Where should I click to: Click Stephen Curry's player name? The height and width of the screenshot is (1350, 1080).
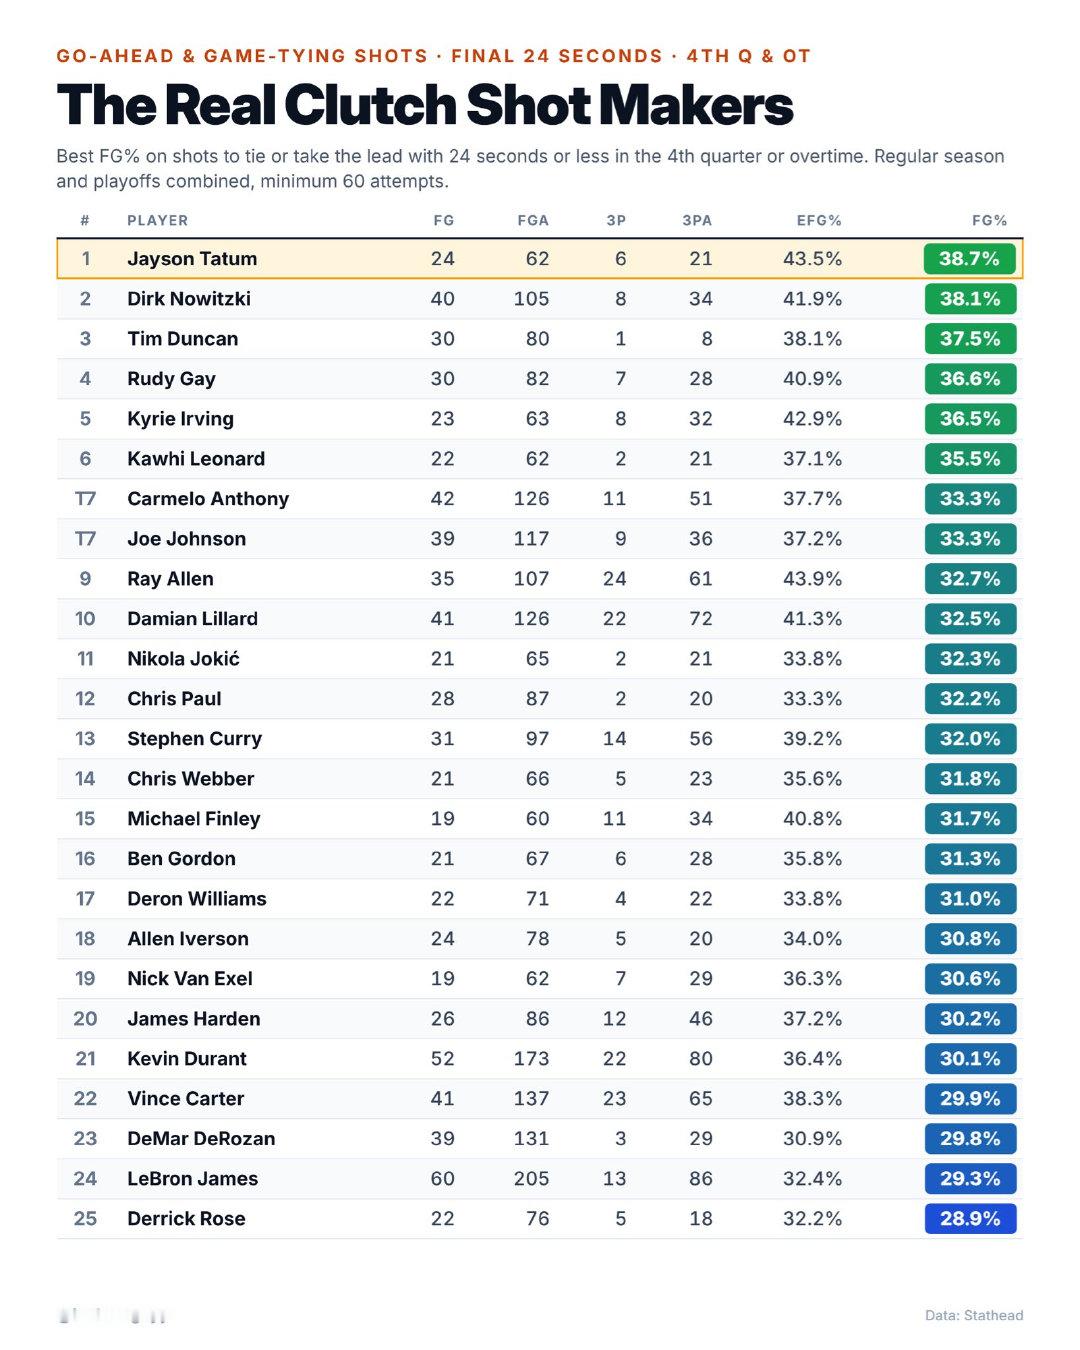pos(194,739)
